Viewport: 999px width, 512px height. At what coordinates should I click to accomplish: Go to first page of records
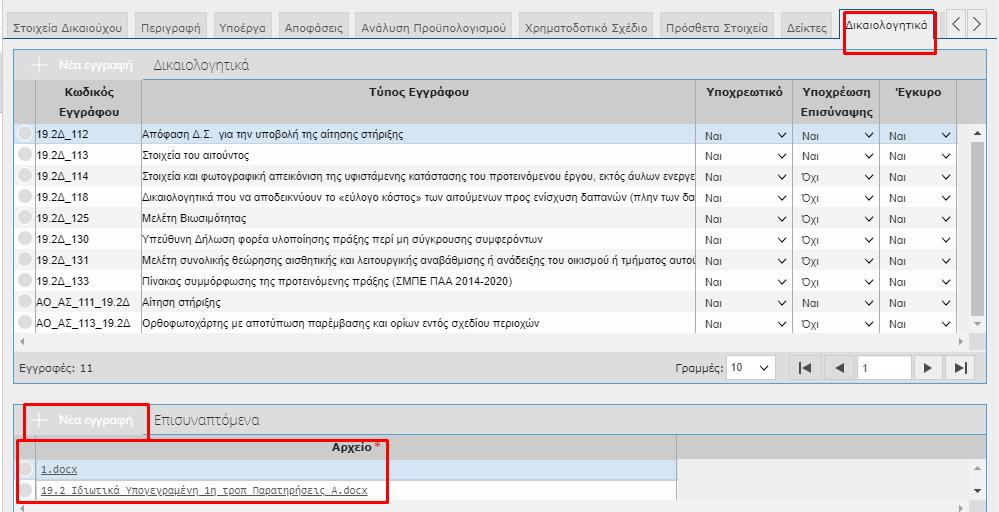[805, 368]
